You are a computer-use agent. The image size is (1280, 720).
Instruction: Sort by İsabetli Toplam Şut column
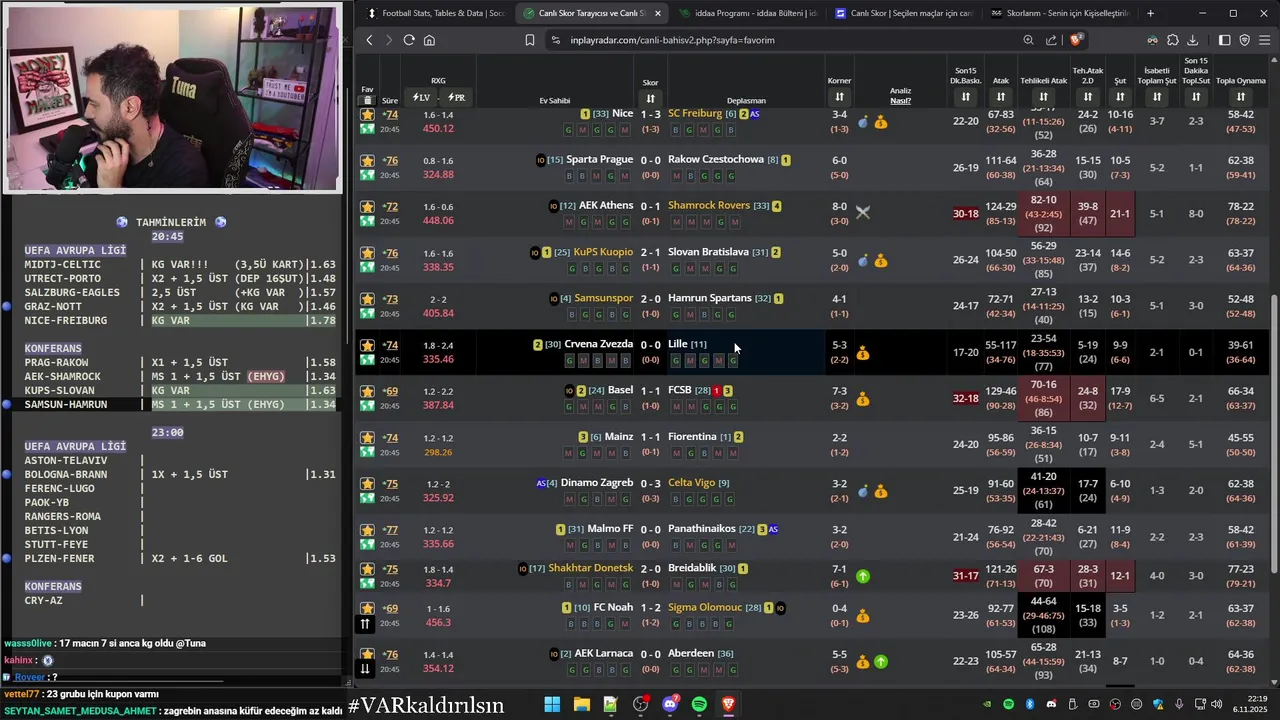[1157, 97]
